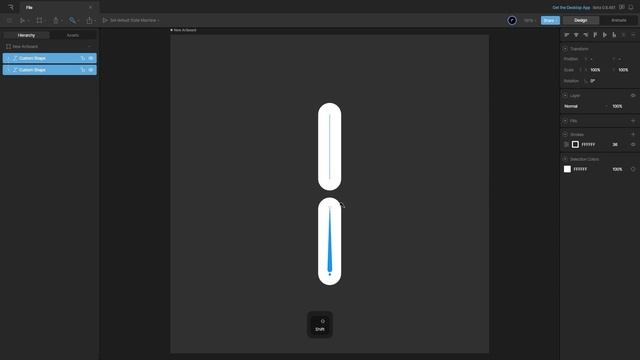Toggle scale proportion lock icon
The height and width of the screenshot is (360, 640).
point(580,70)
